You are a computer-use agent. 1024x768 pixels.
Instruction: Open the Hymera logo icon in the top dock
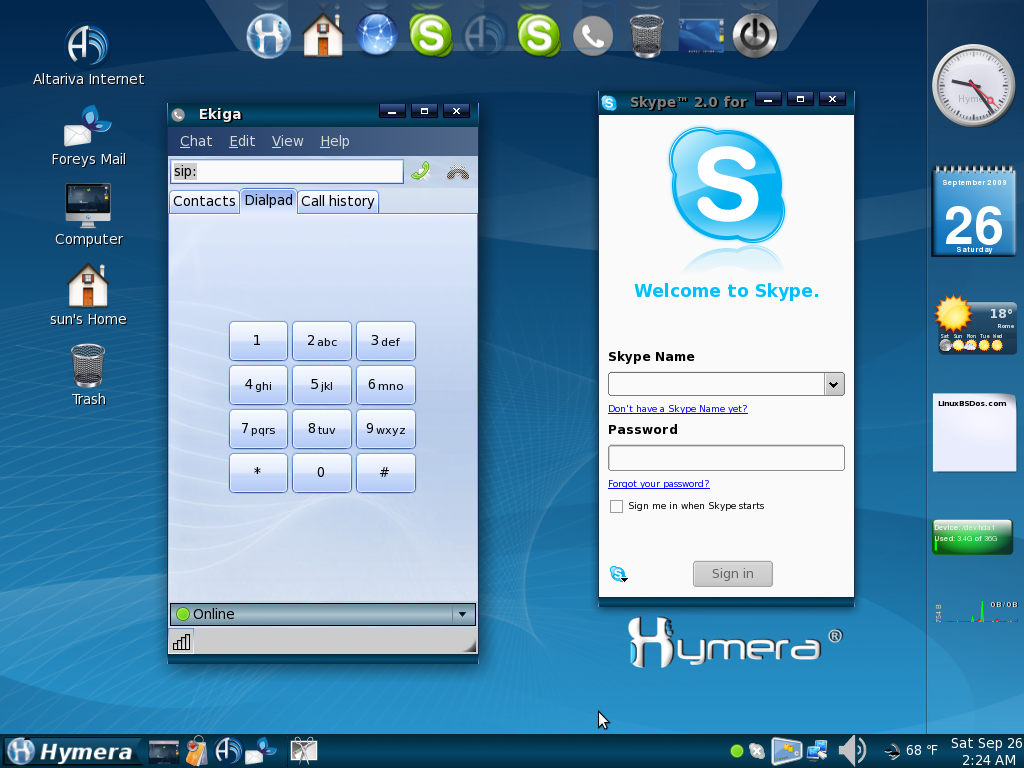pos(269,35)
